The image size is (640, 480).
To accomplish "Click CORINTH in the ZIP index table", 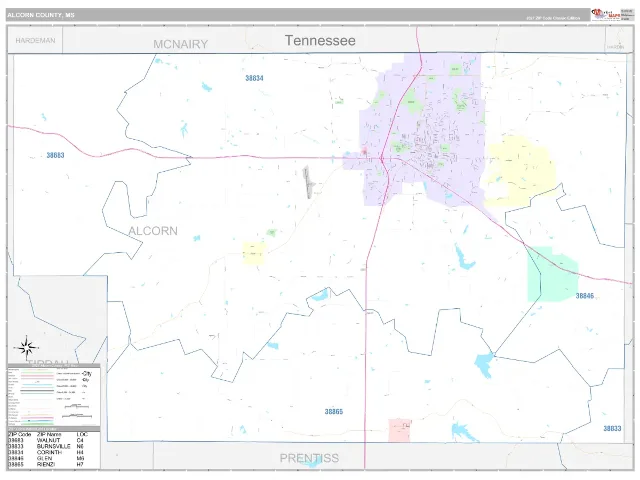I will (x=49, y=453).
